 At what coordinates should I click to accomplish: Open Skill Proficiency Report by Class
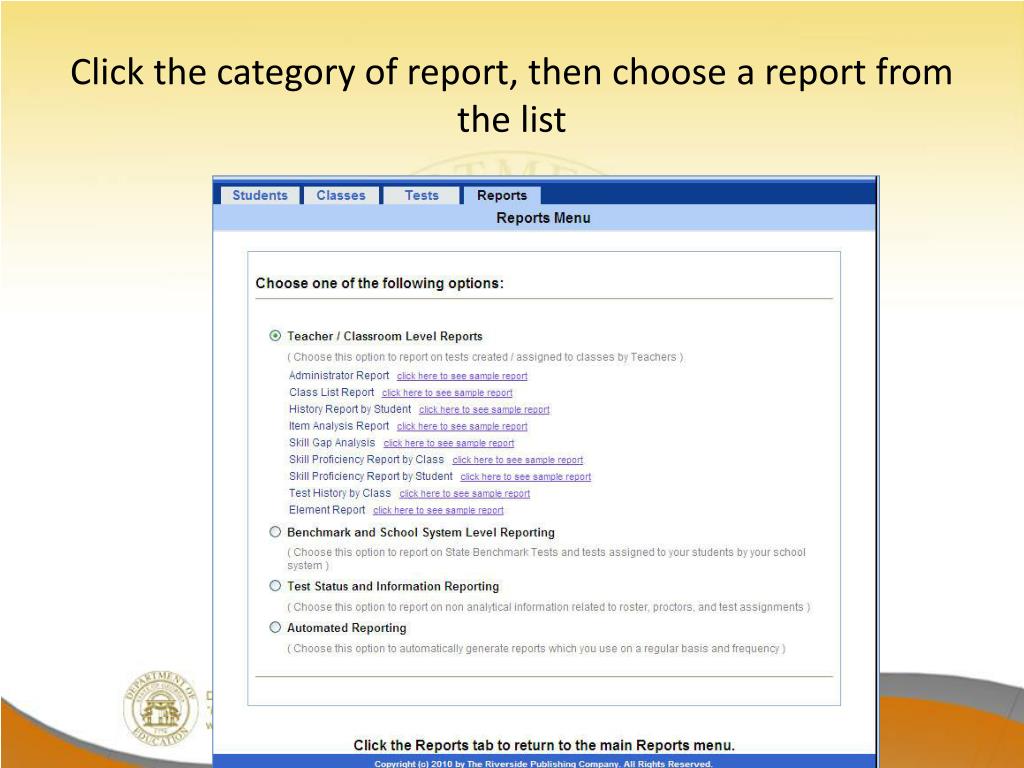[366, 460]
